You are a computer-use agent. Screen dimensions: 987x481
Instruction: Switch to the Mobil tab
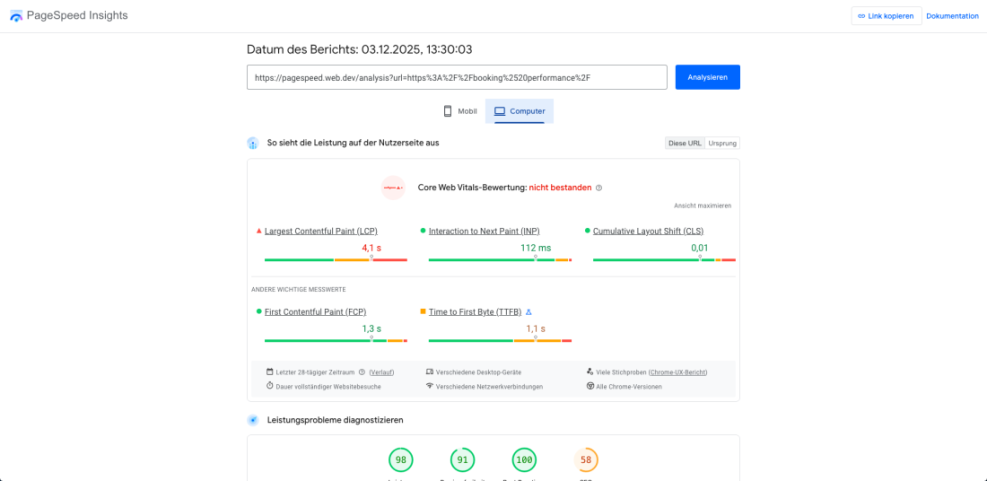(x=460, y=111)
